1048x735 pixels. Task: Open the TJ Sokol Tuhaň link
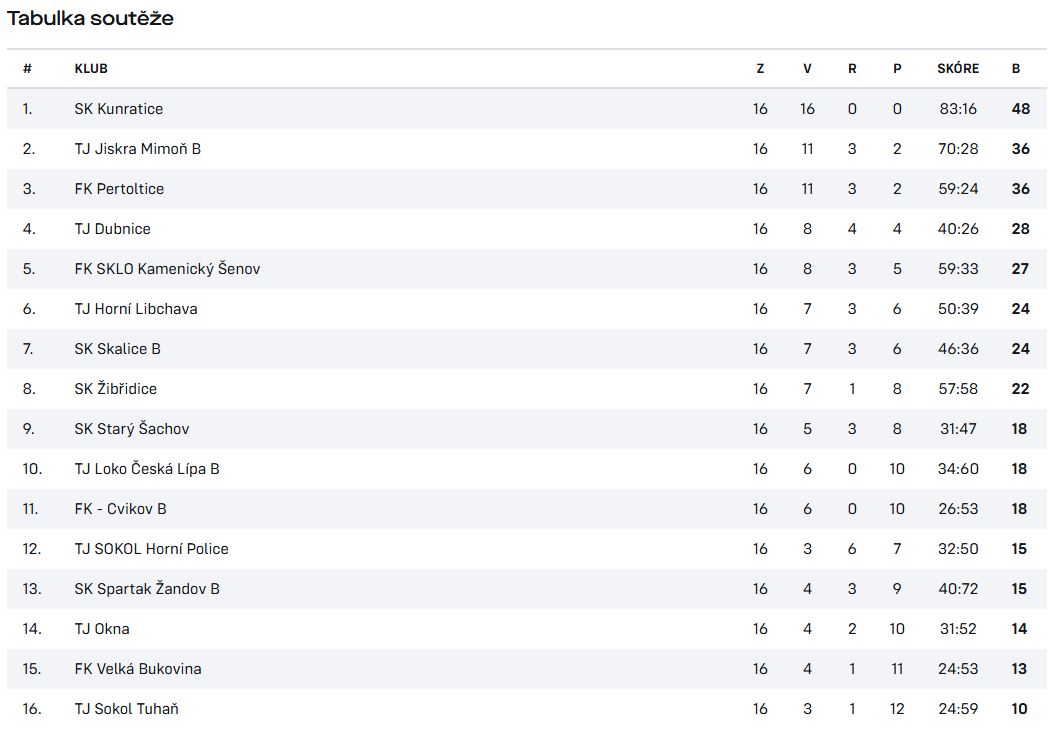126,709
